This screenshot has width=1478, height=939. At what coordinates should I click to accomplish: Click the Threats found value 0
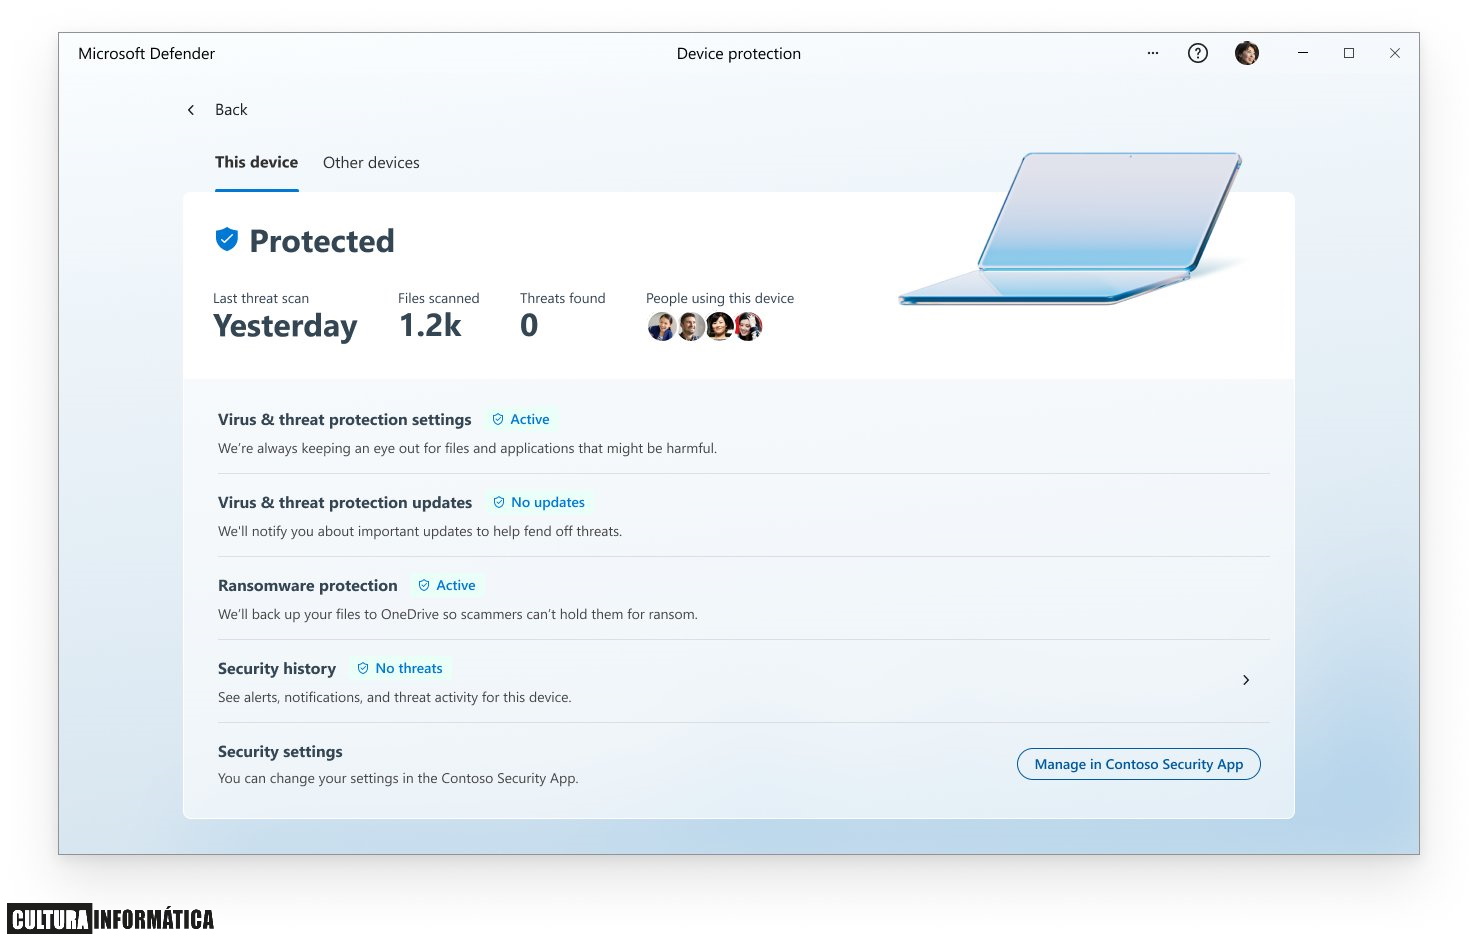tap(529, 325)
